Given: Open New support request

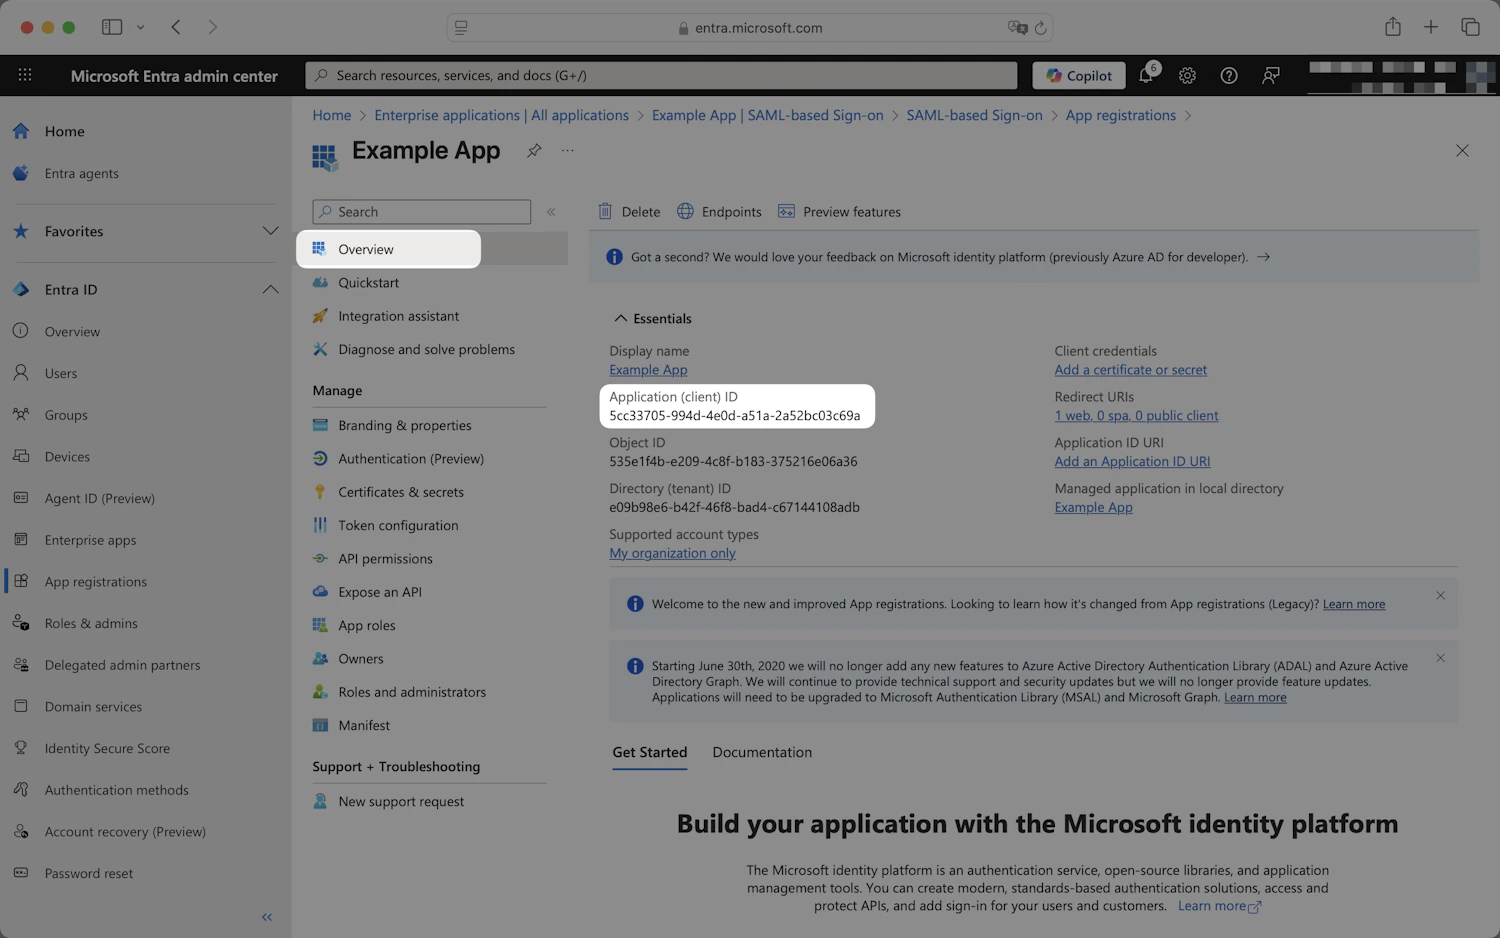Looking at the screenshot, I should click(x=400, y=802).
